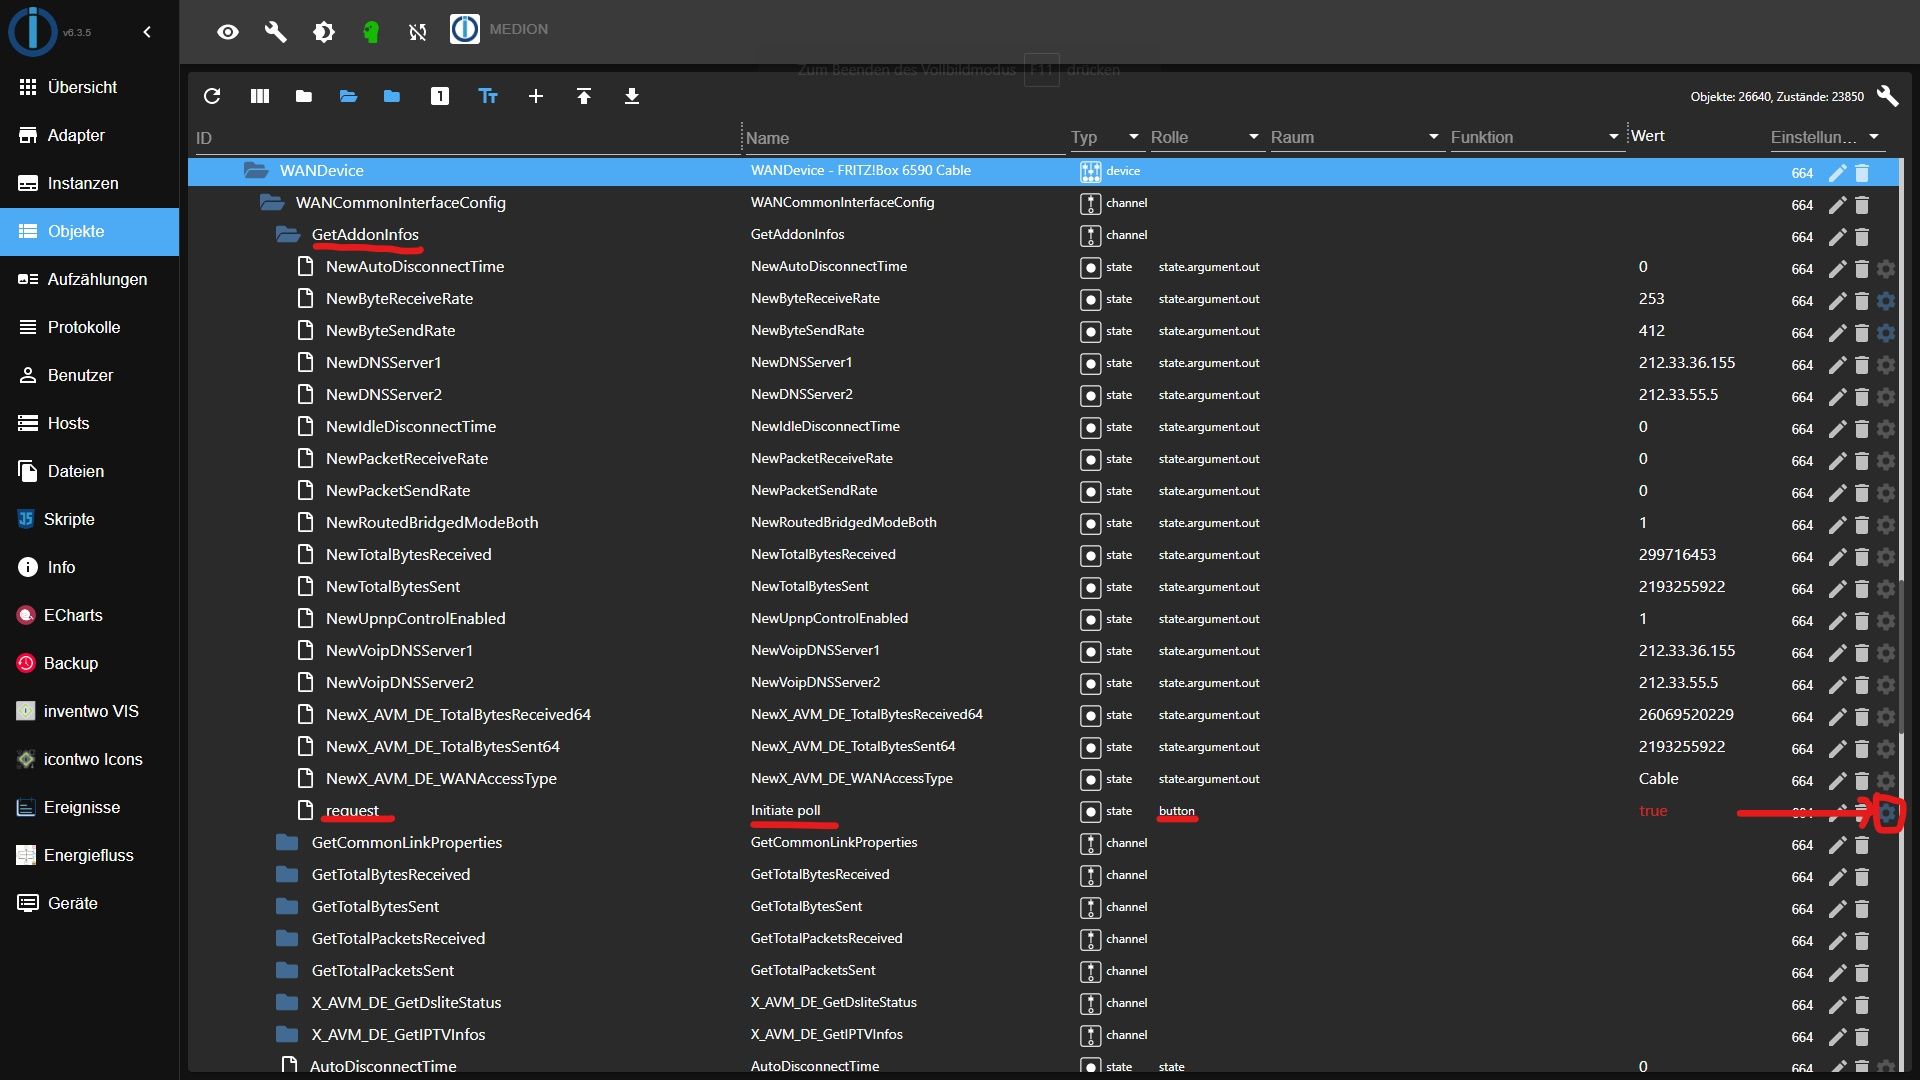1920x1080 pixels.
Task: Open Instanzen in sidebar
Action: click(x=90, y=183)
